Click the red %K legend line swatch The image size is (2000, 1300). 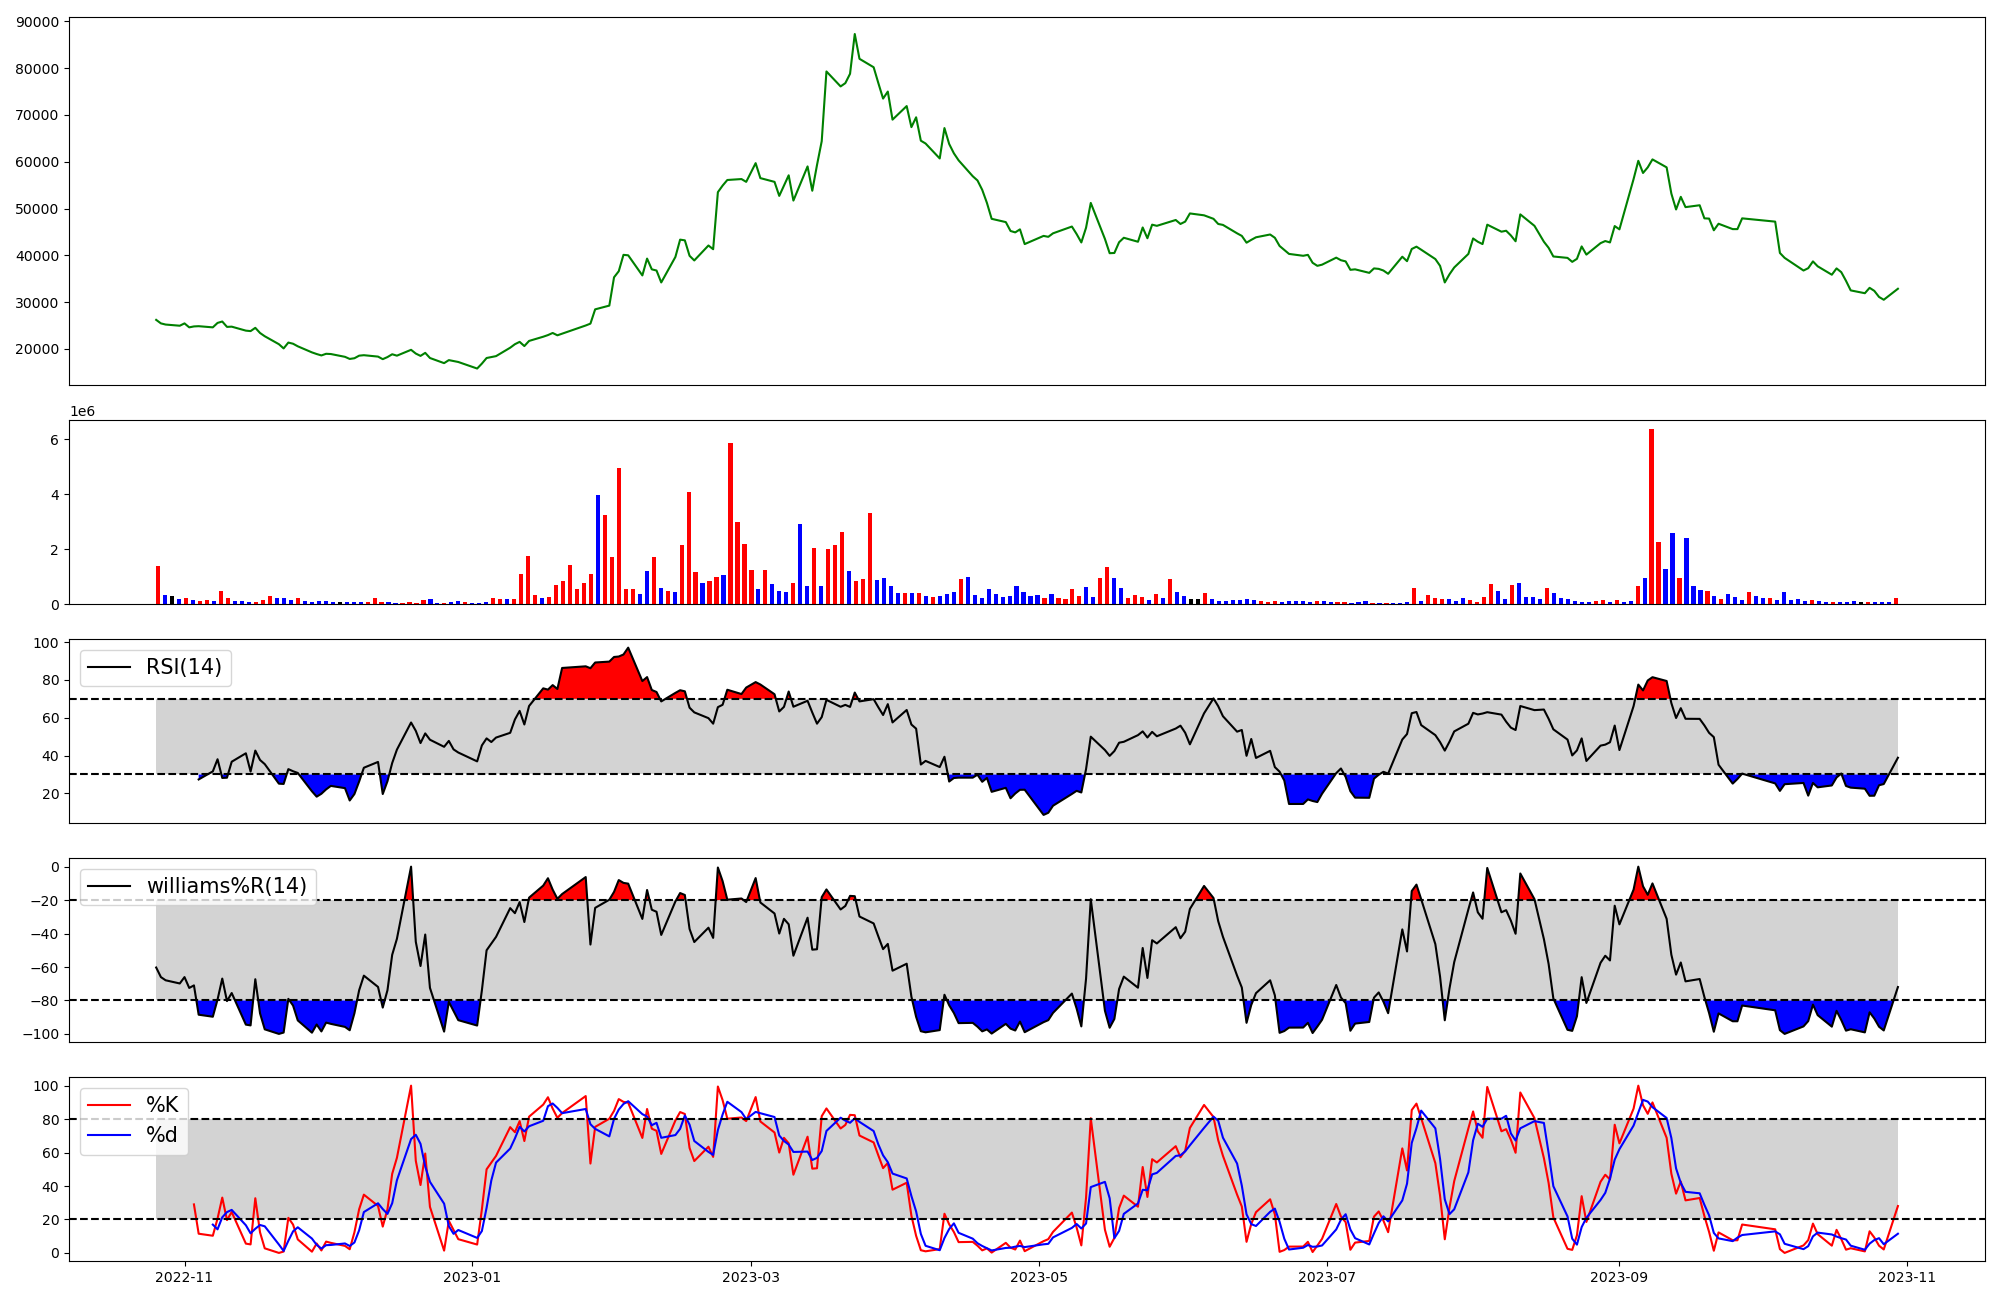pyautogui.click(x=109, y=1105)
